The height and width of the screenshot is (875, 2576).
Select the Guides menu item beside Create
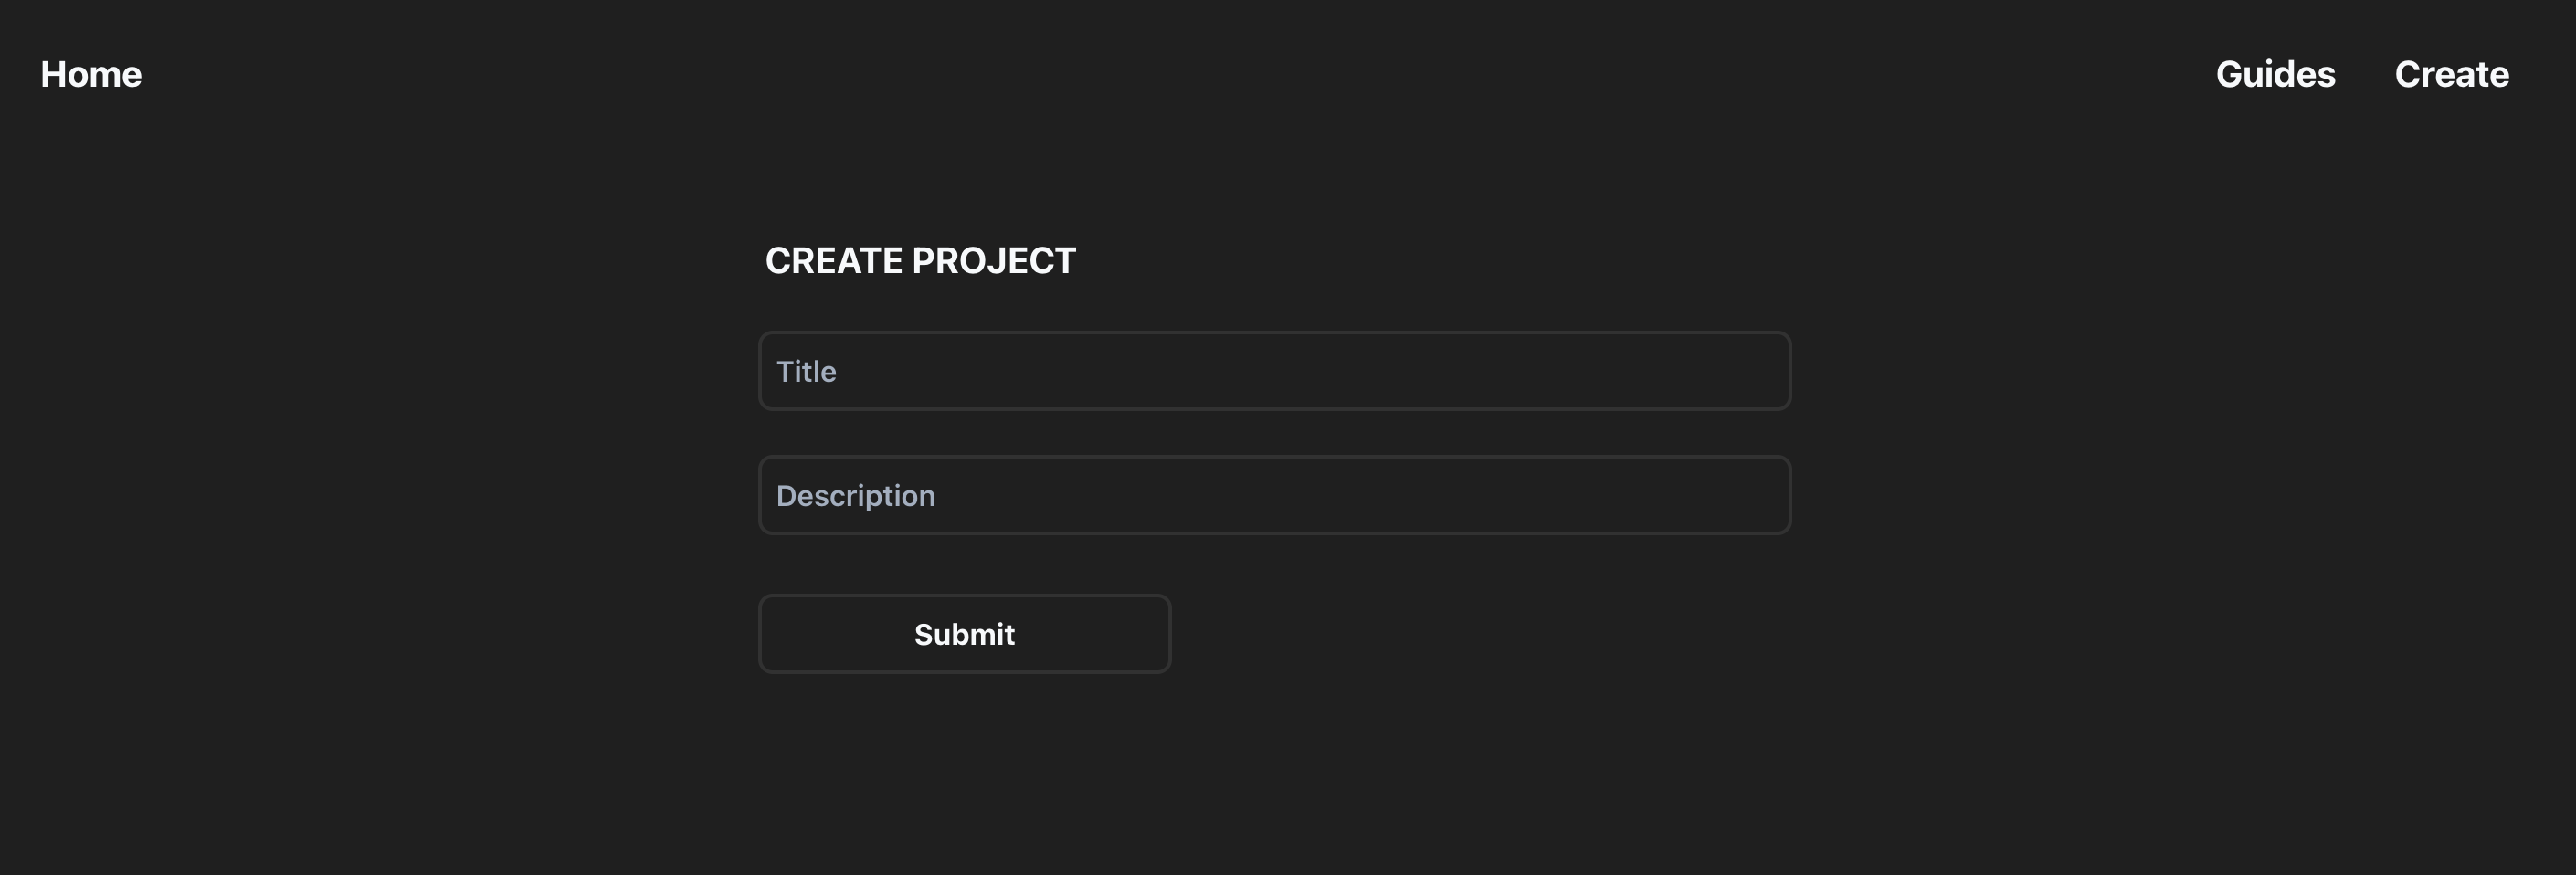point(2275,74)
